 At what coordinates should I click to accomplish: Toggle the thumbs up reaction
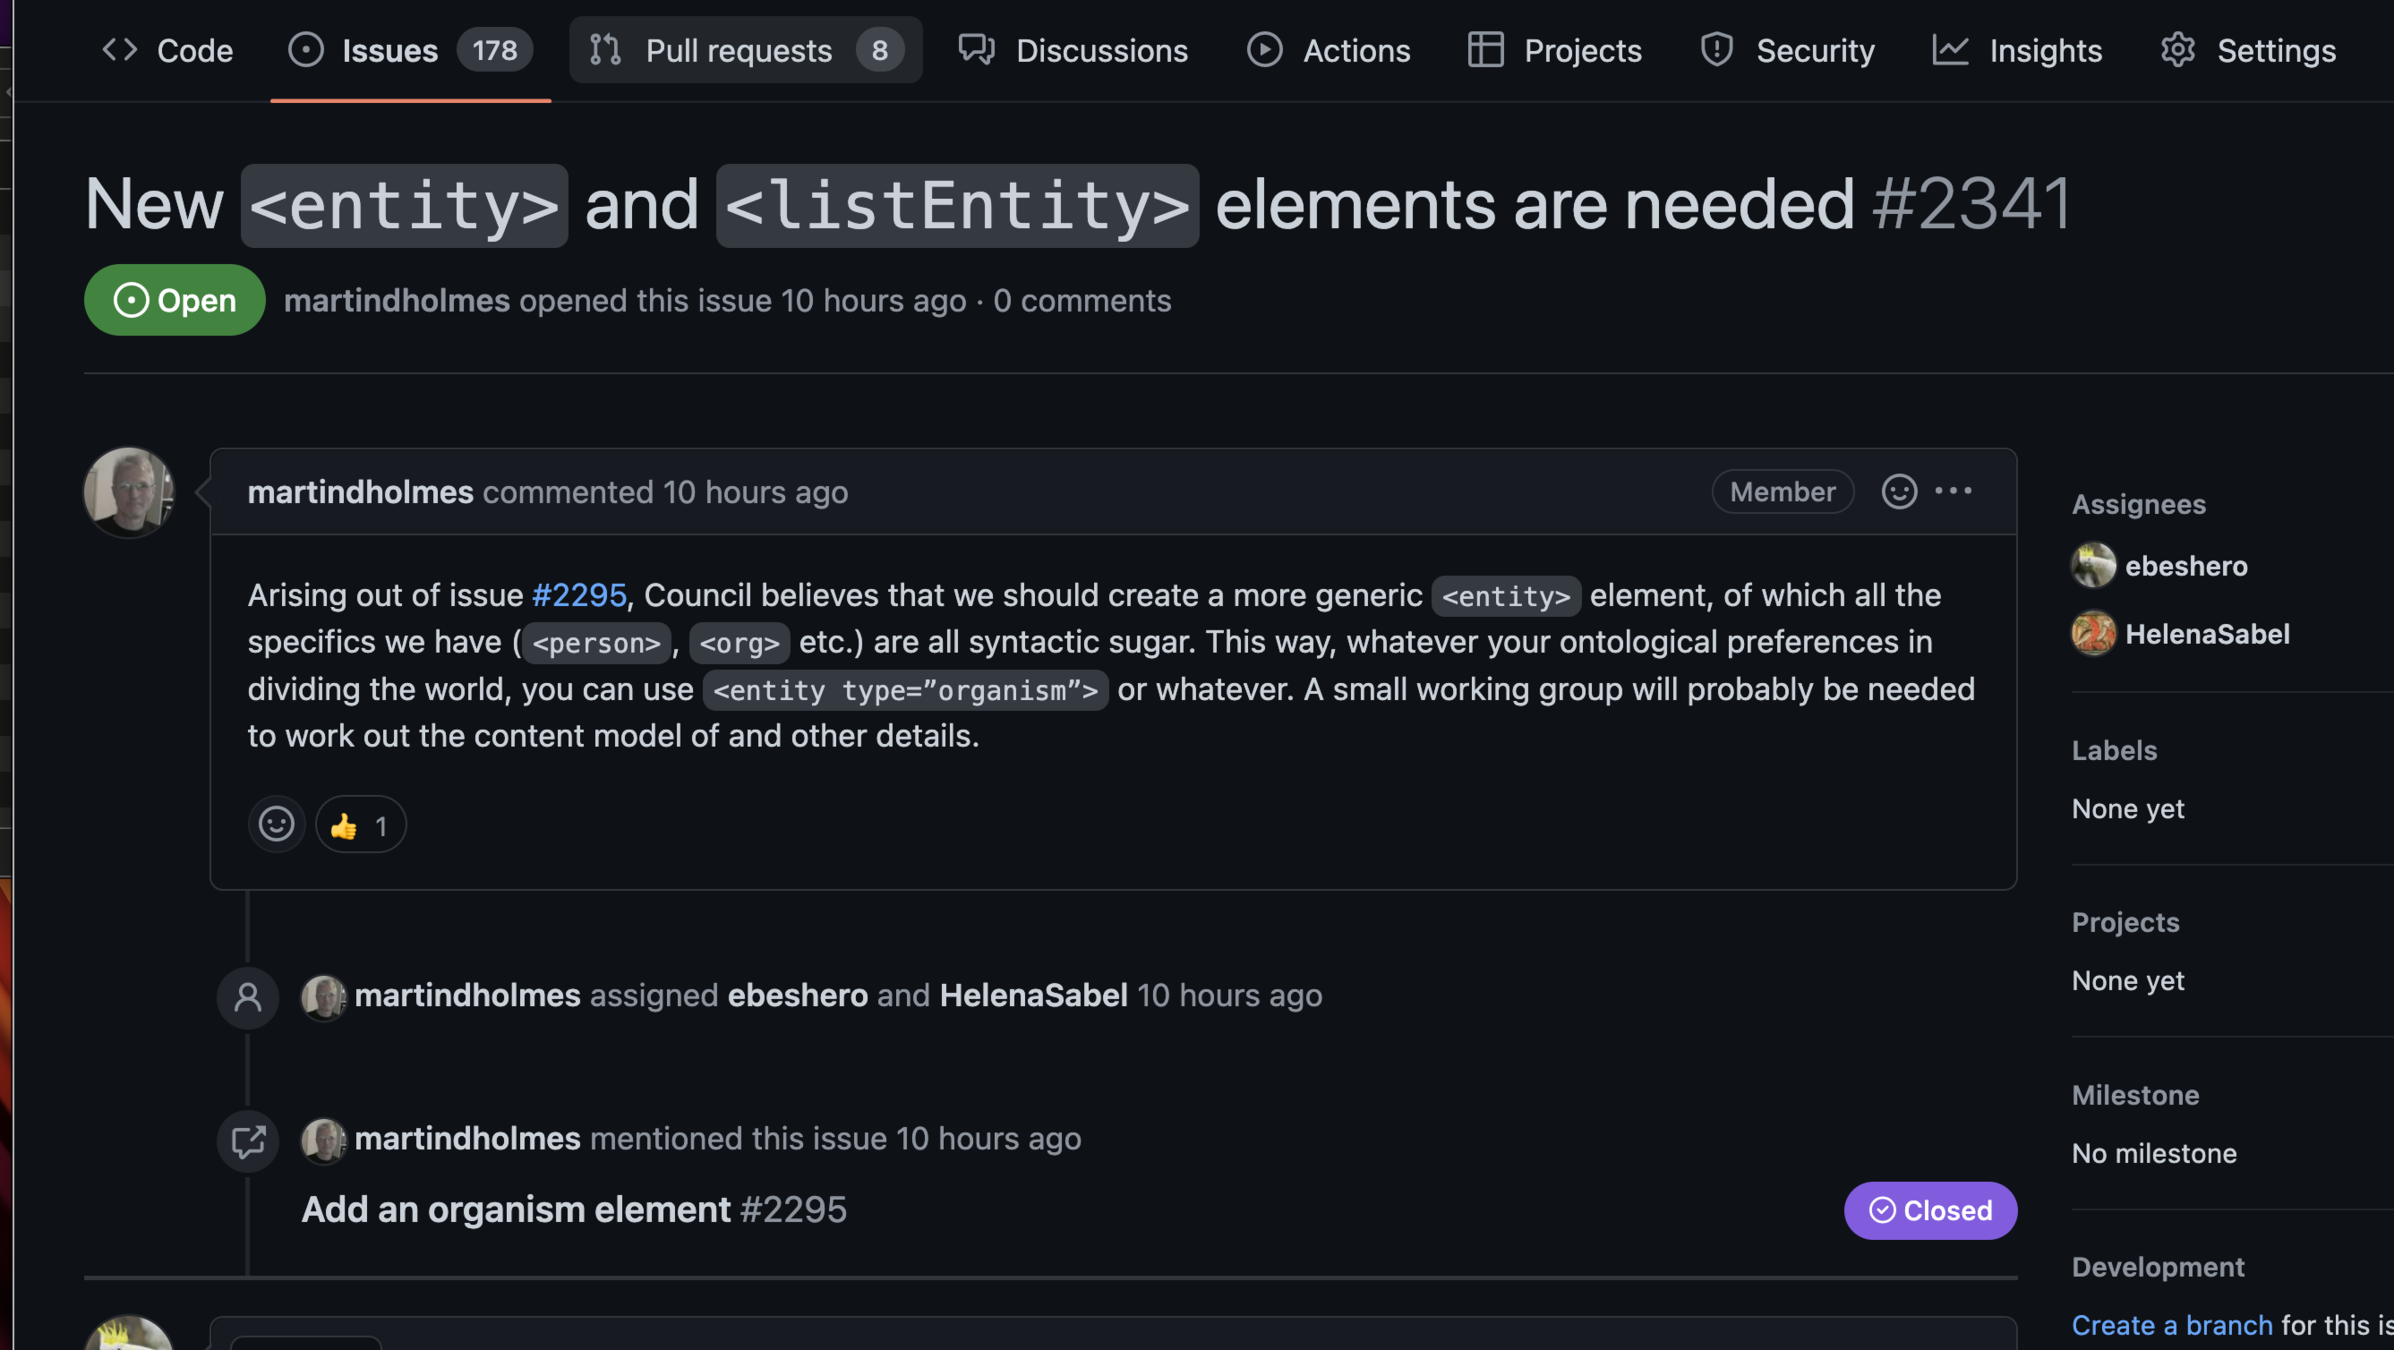[x=360, y=824]
